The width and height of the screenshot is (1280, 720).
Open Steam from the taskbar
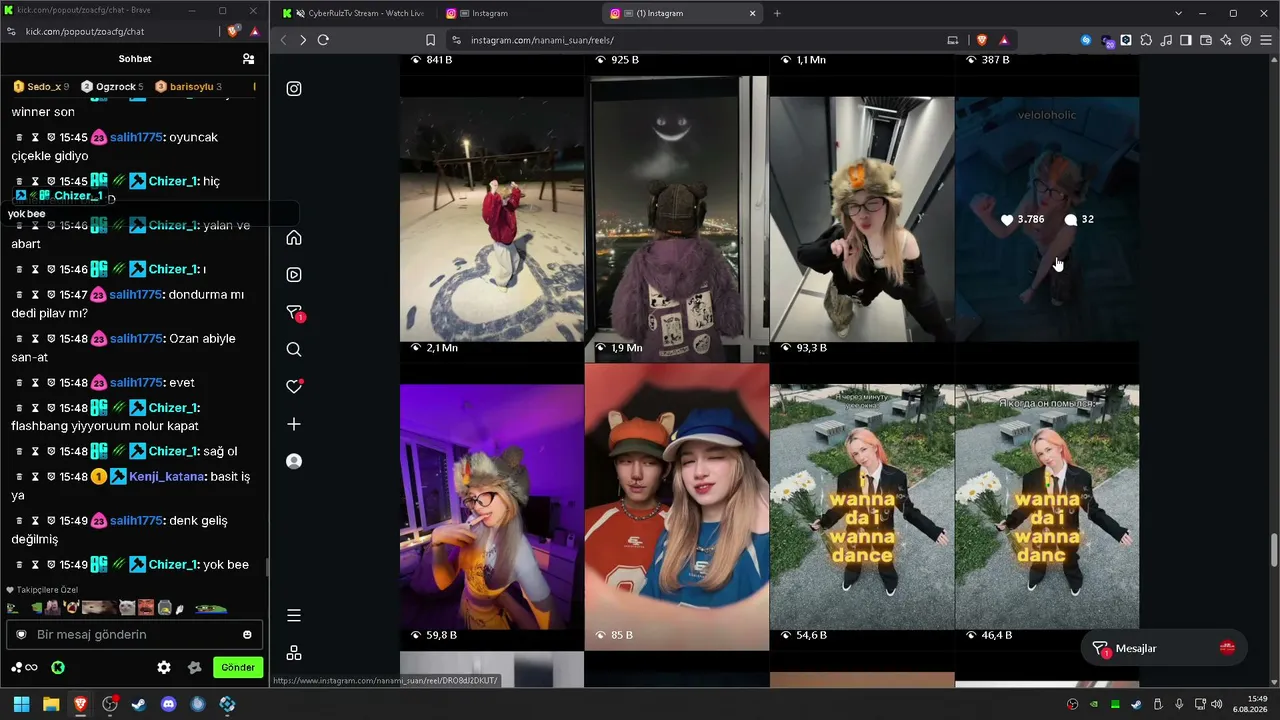139,704
